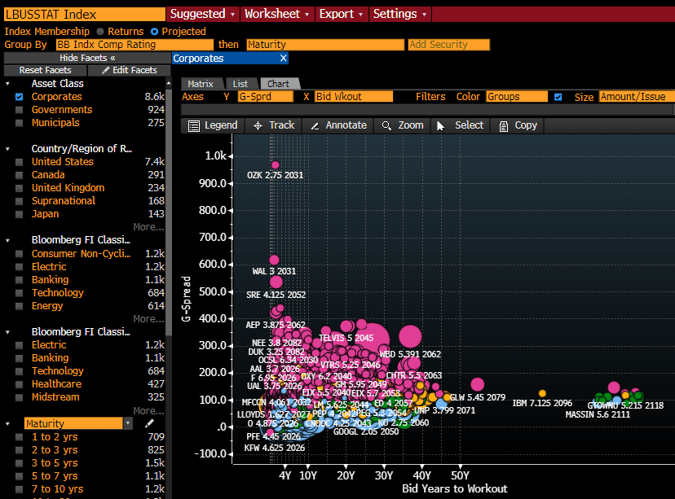The image size is (675, 499).
Task: Open the Settings menu
Action: pos(400,14)
